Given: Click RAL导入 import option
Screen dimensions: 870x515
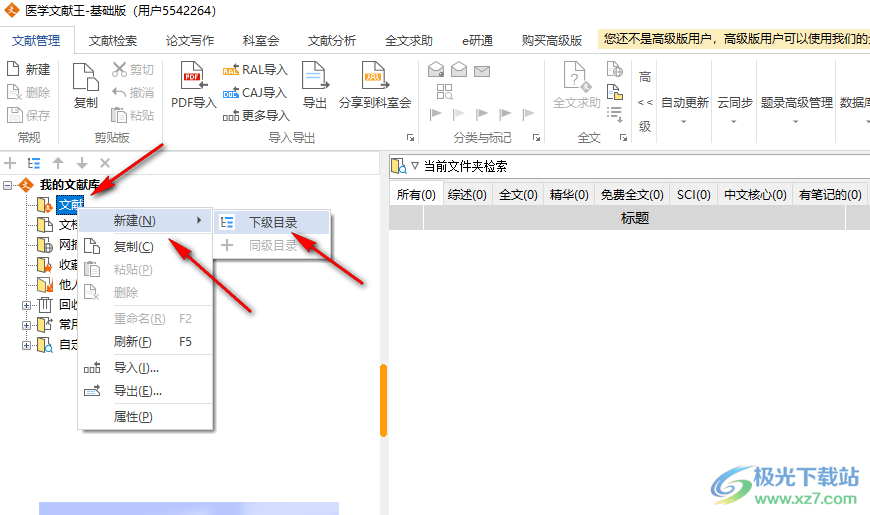Looking at the screenshot, I should pos(256,70).
